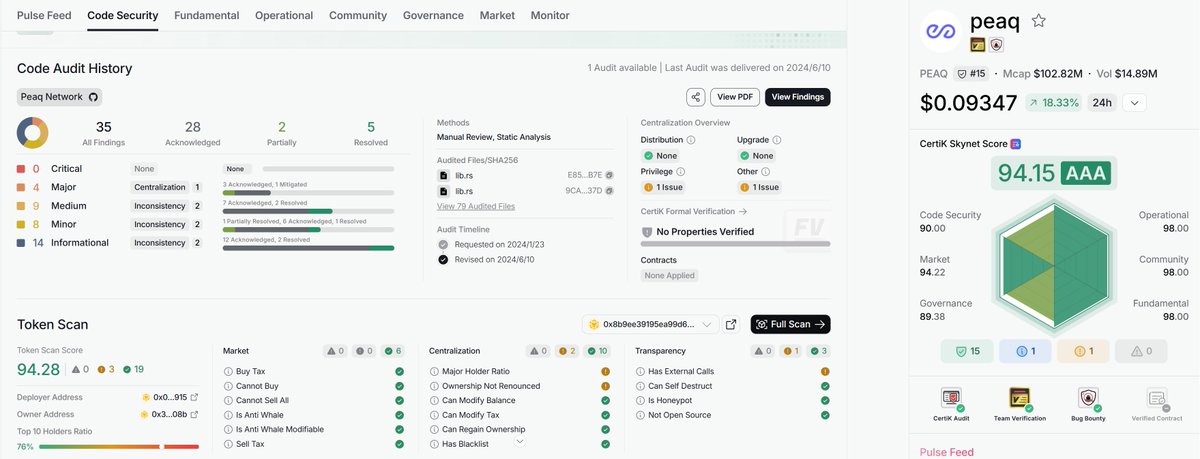Click the Skynet Score badge icon

1016,144
